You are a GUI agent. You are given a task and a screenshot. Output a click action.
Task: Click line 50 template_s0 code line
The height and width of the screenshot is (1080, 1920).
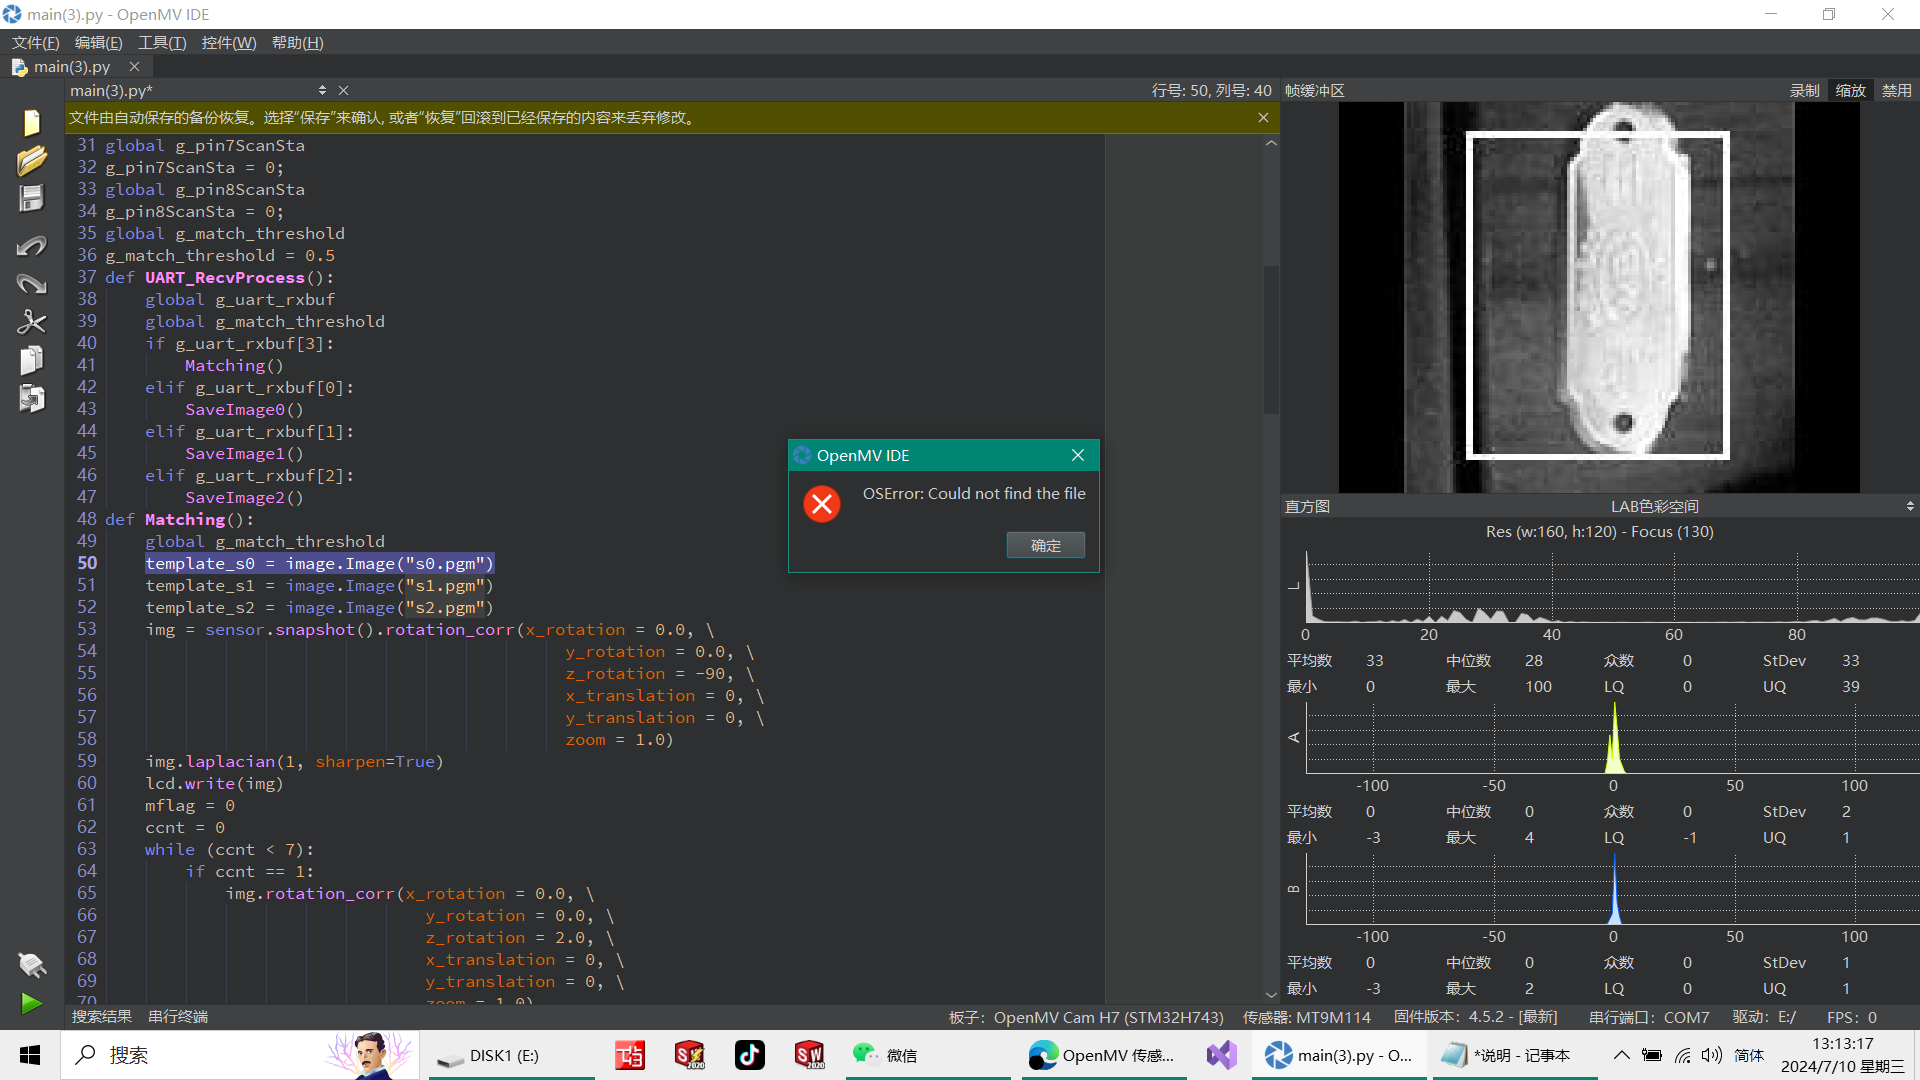(x=320, y=563)
